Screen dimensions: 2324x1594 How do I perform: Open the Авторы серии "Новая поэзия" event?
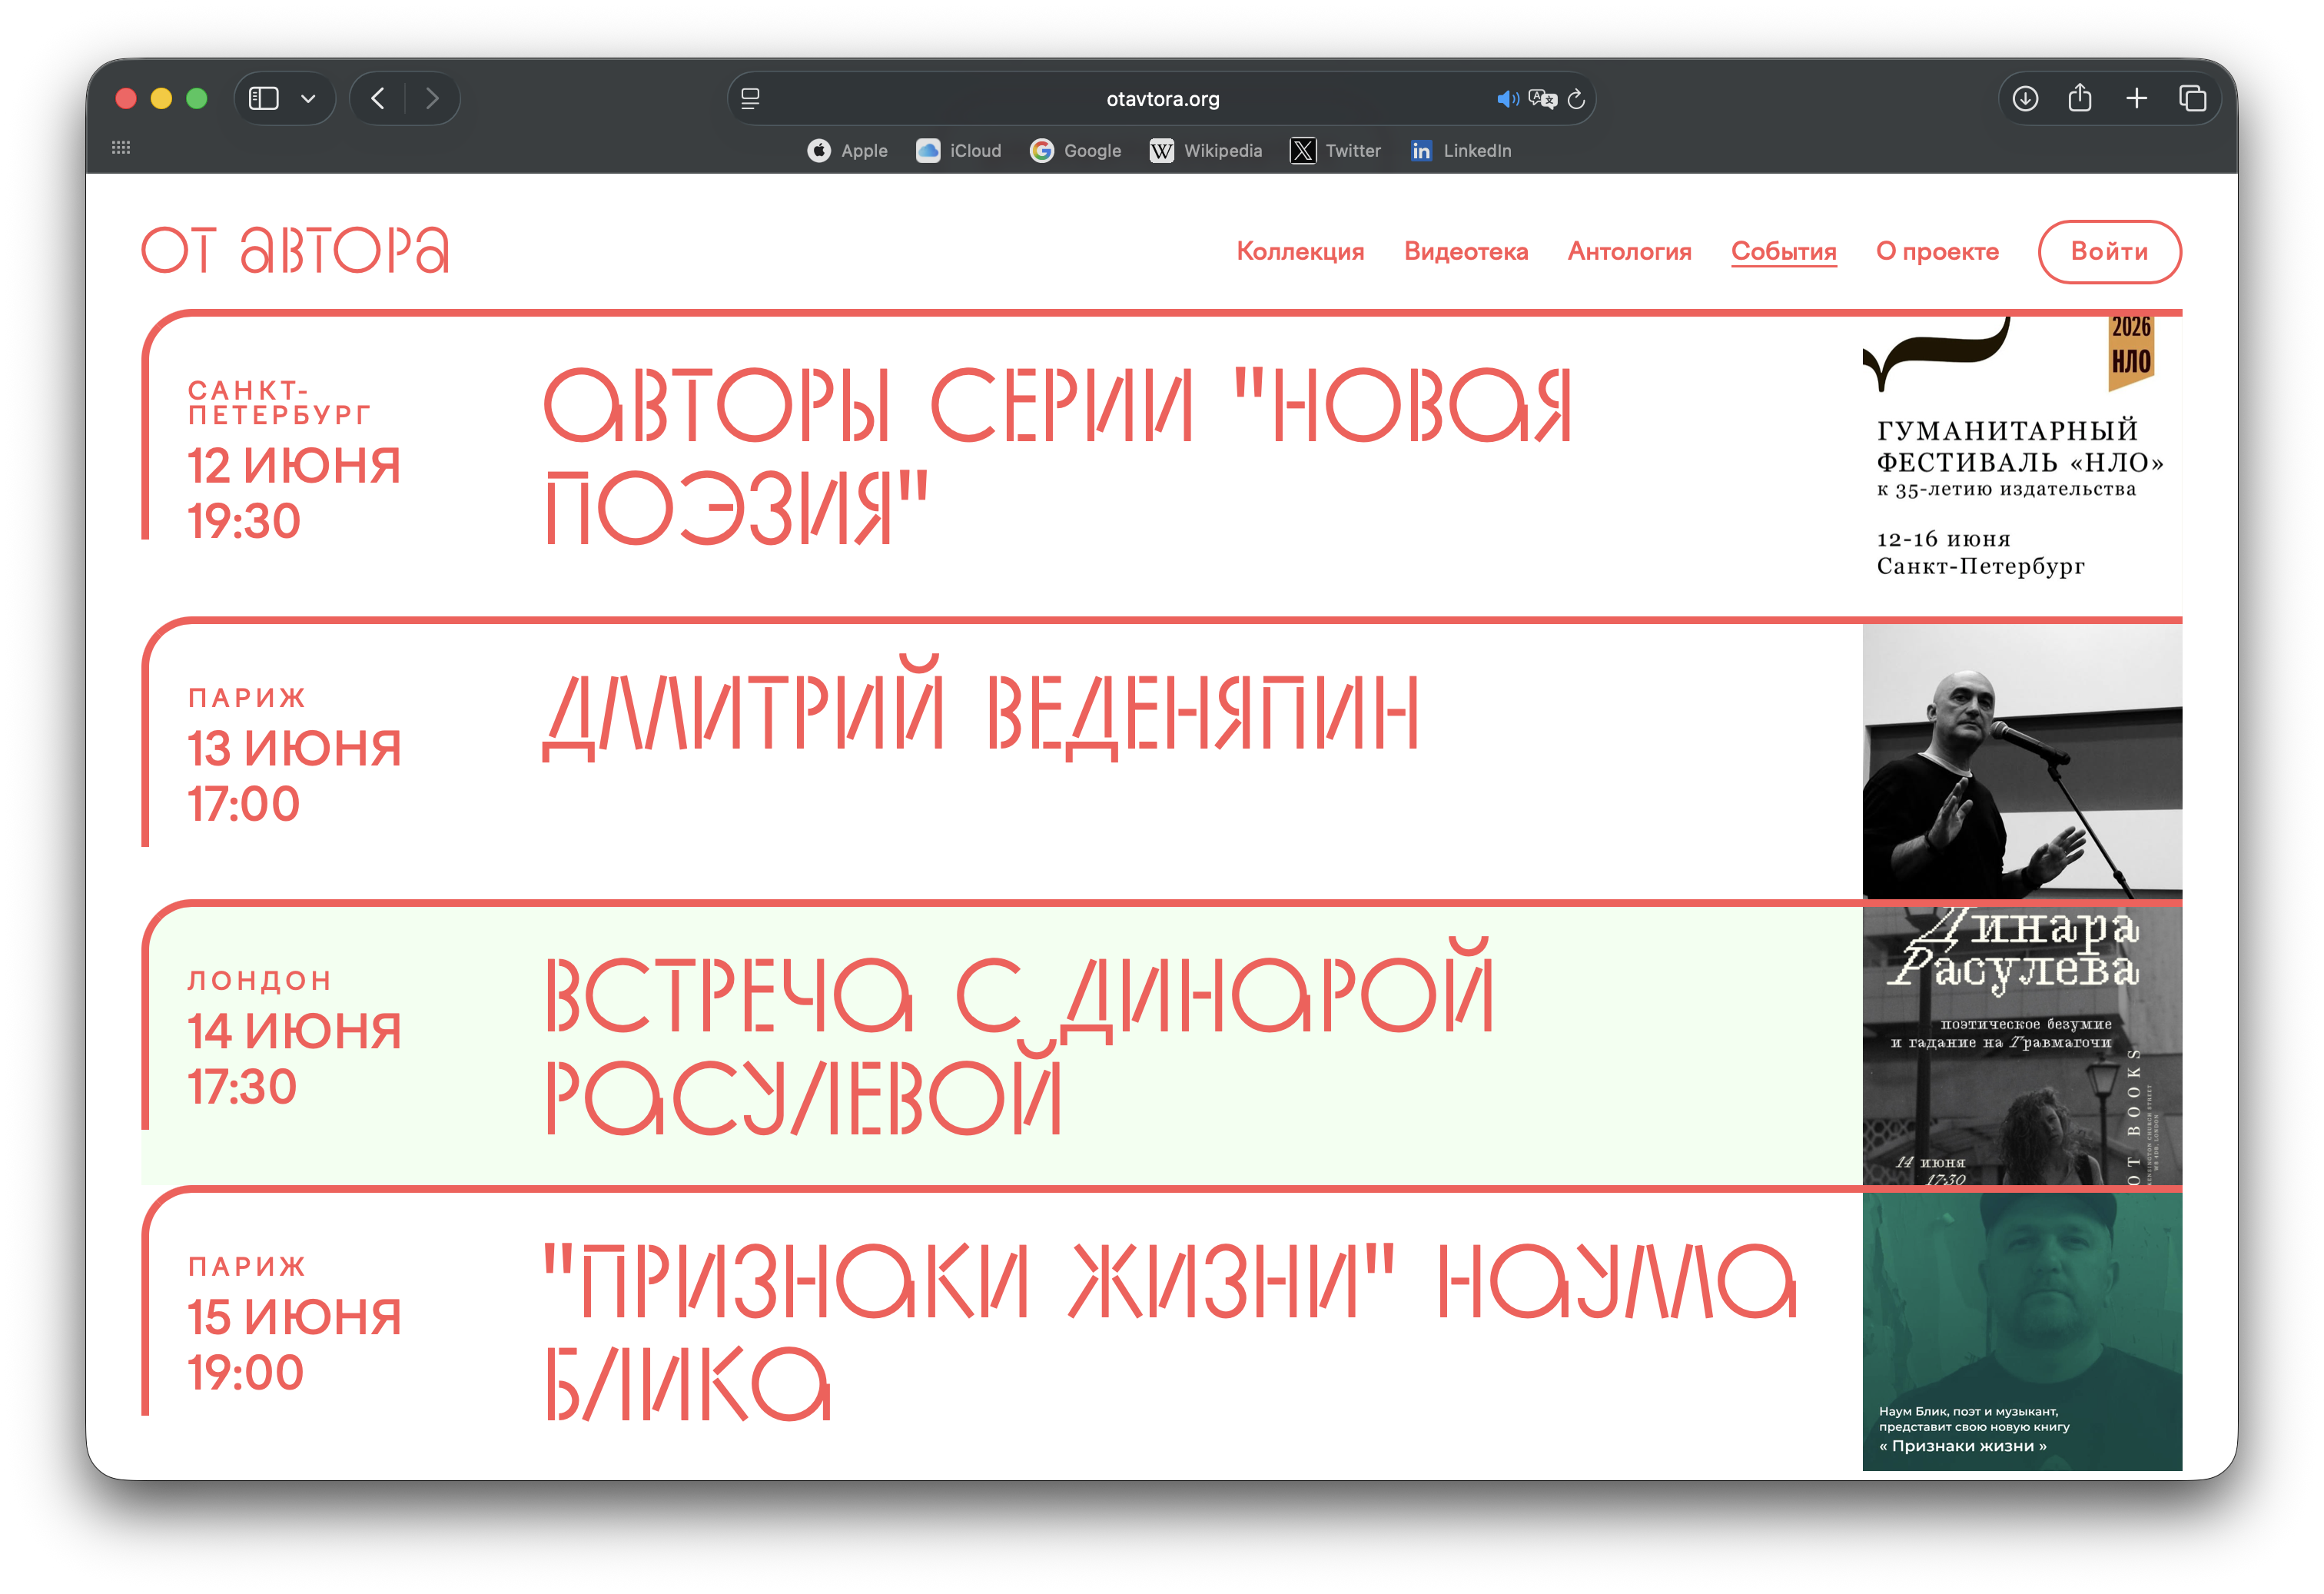[1058, 455]
